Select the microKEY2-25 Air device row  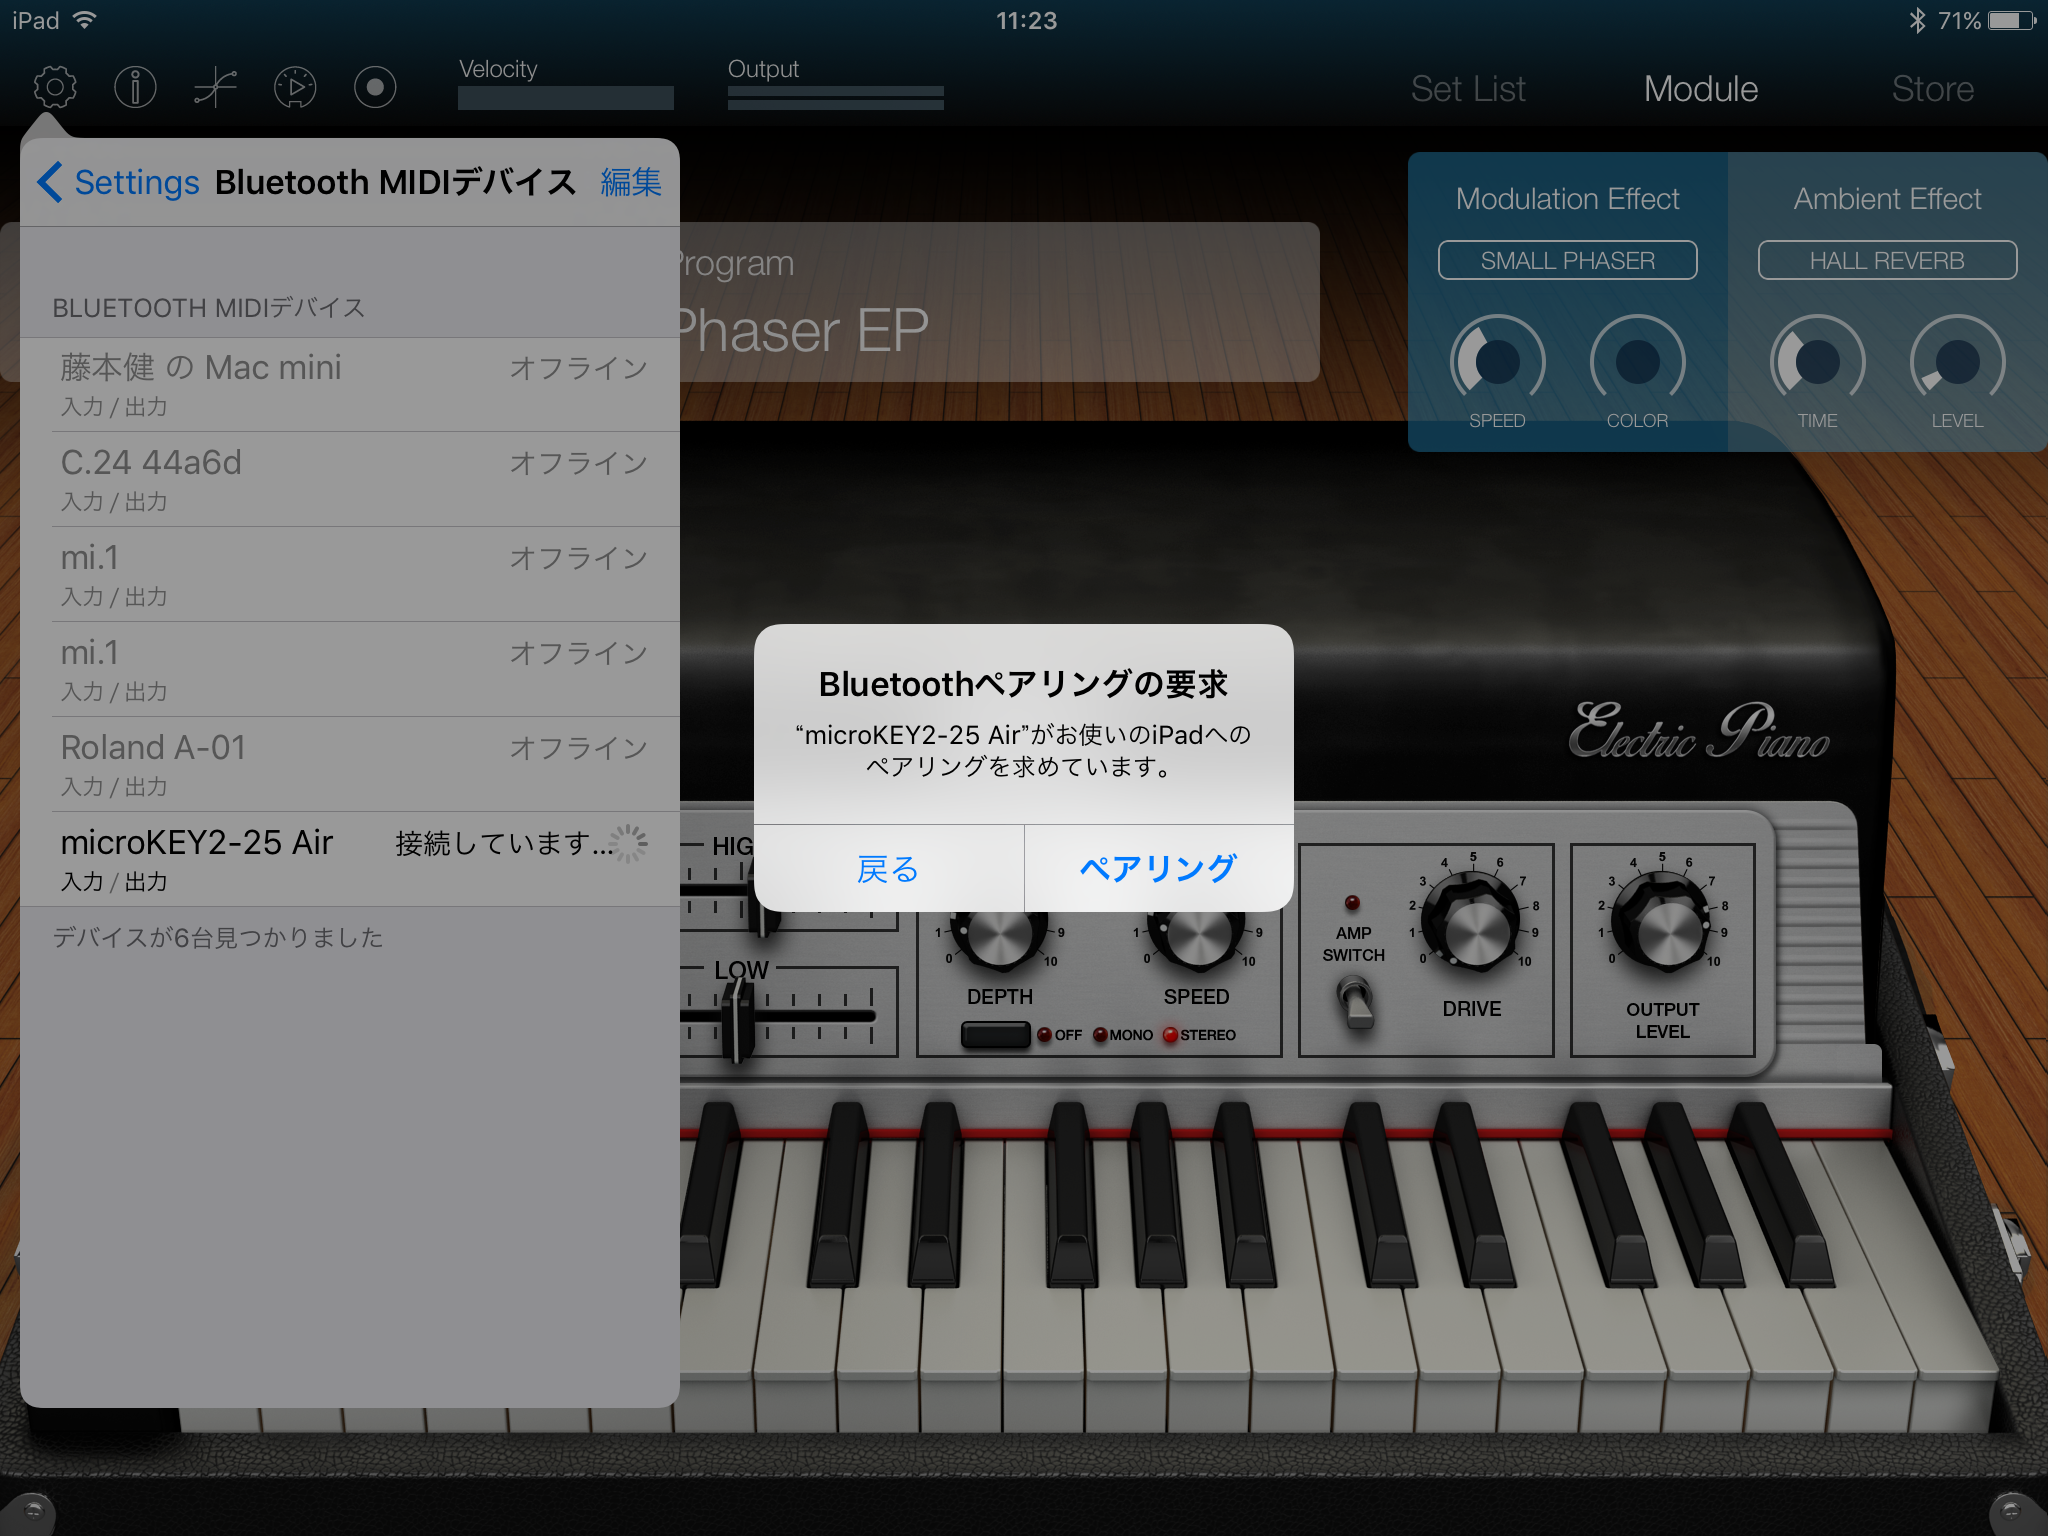coord(350,860)
